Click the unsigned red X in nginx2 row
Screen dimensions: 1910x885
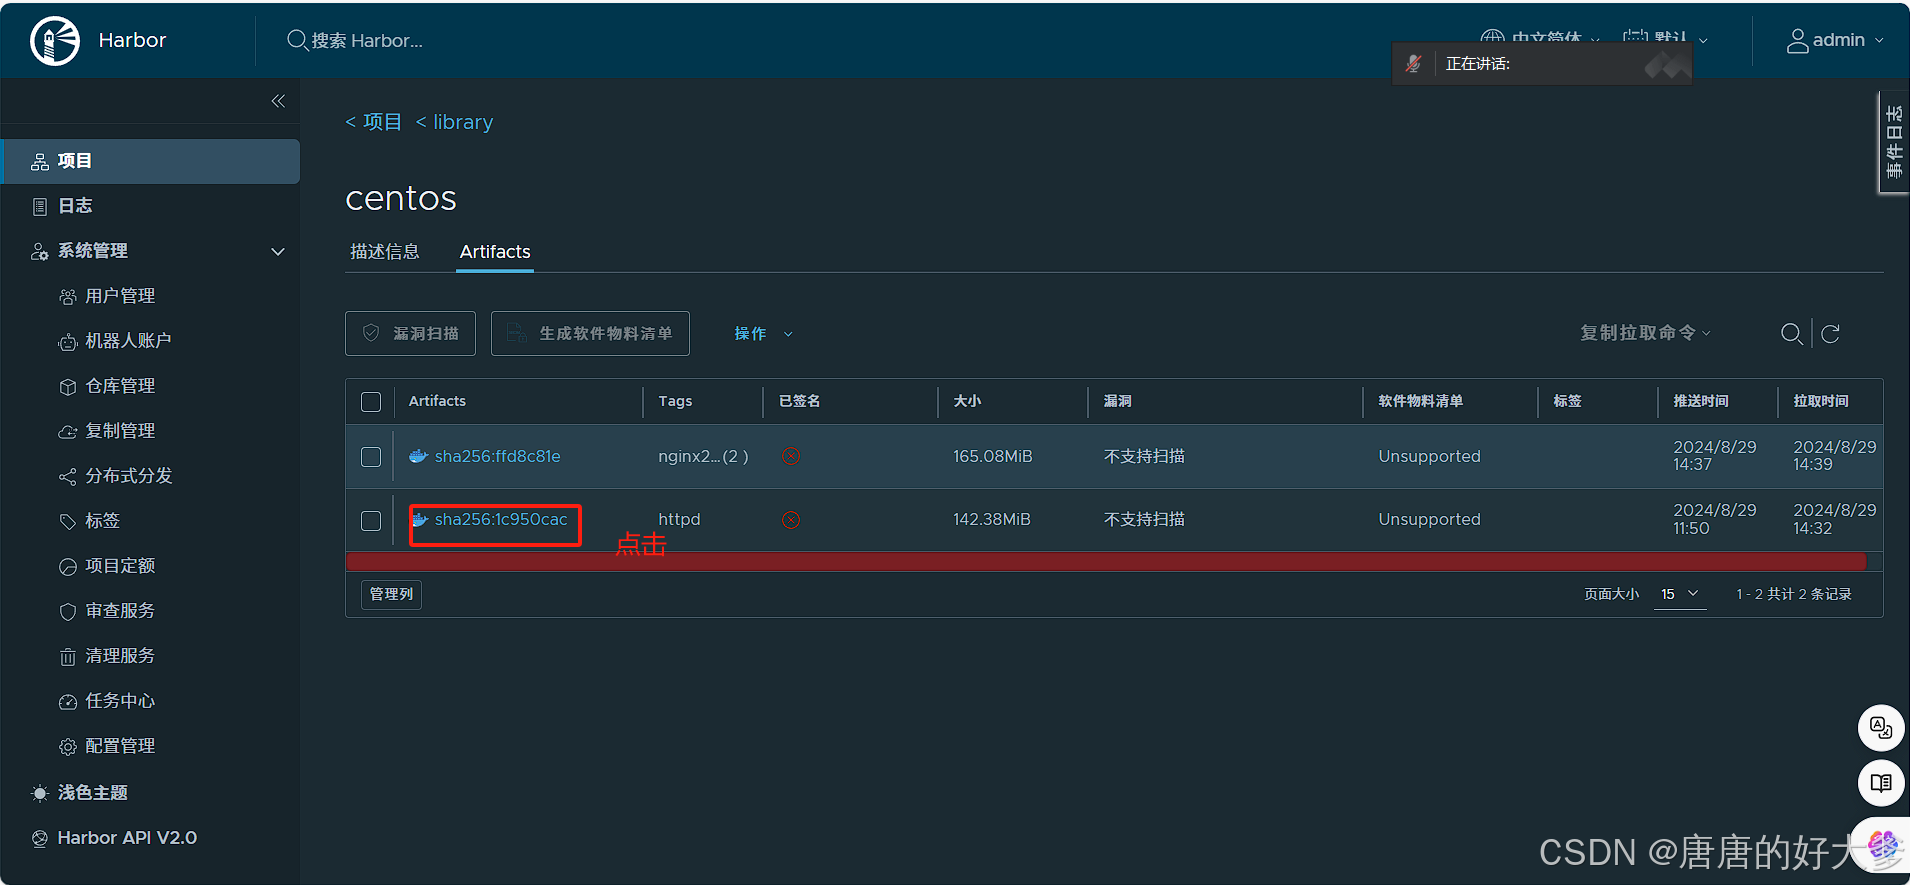[x=791, y=456]
